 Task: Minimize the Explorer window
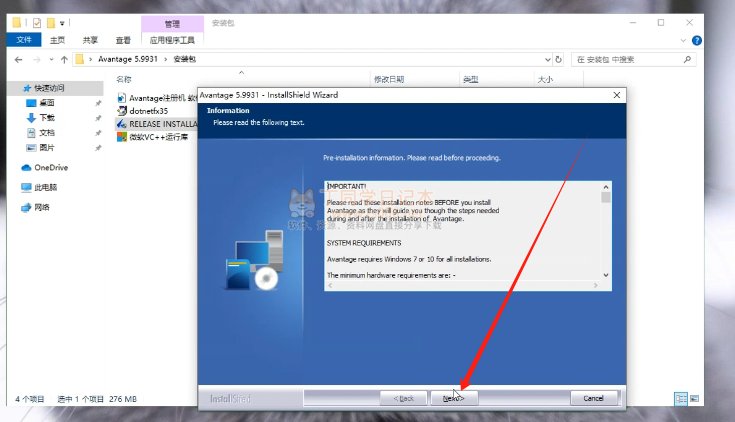click(x=633, y=23)
